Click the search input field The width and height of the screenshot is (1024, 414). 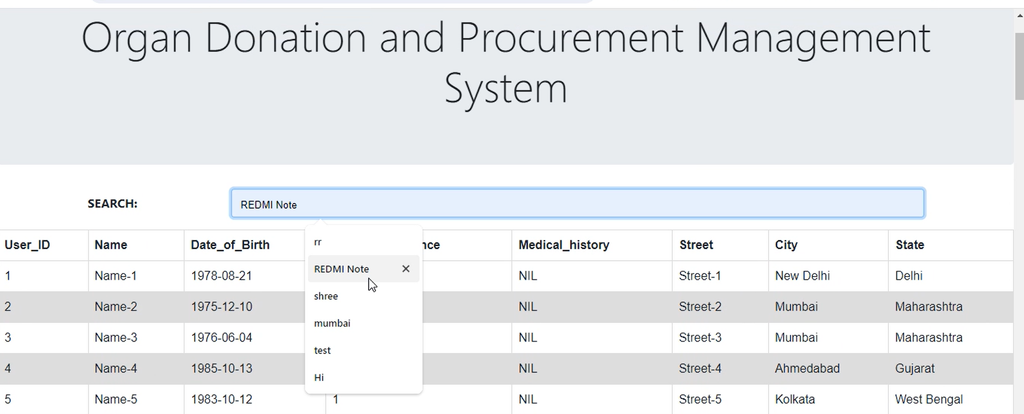577,204
